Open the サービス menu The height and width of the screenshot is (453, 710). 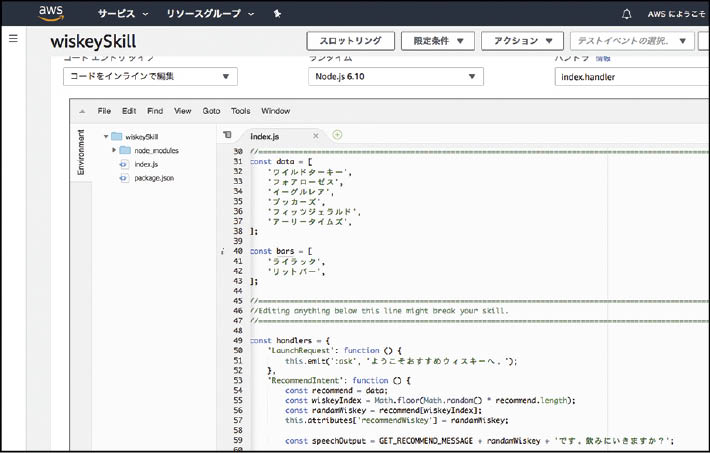pos(123,14)
